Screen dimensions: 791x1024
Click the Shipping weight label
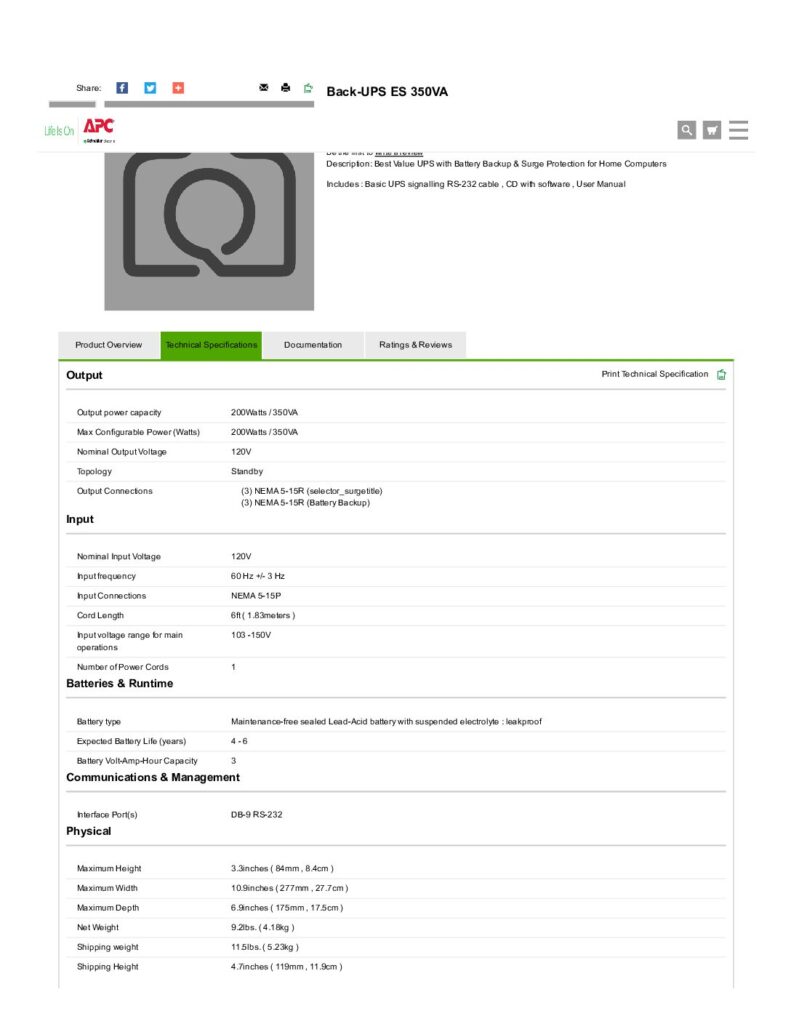click(x=108, y=947)
